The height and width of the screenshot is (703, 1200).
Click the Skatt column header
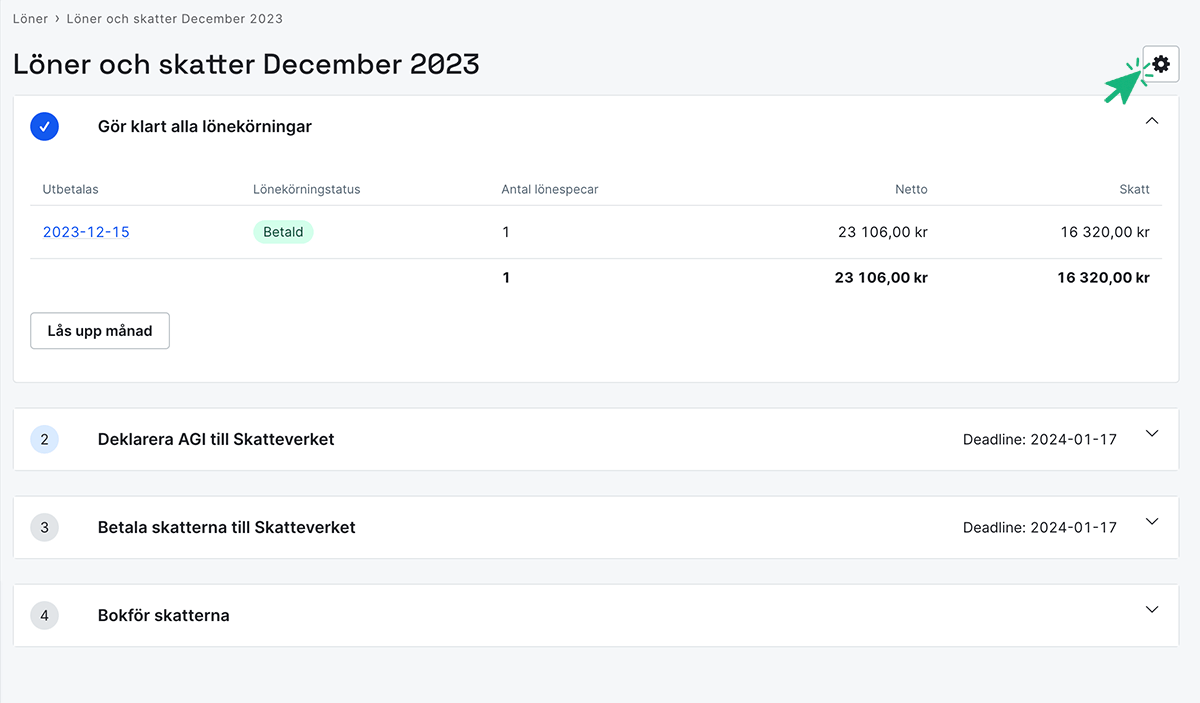click(1134, 189)
